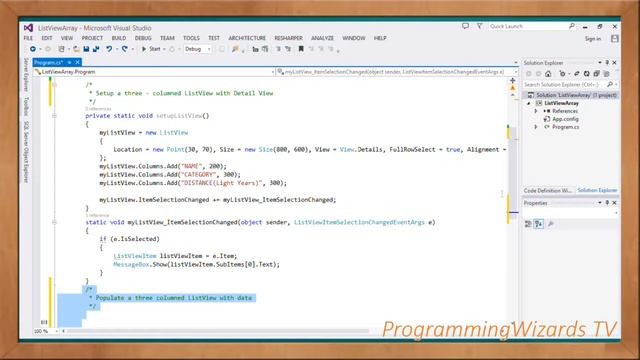Viewport: 640px width, 360px height.
Task: Open Solution Explorer window options dropdown
Action: coord(600,63)
